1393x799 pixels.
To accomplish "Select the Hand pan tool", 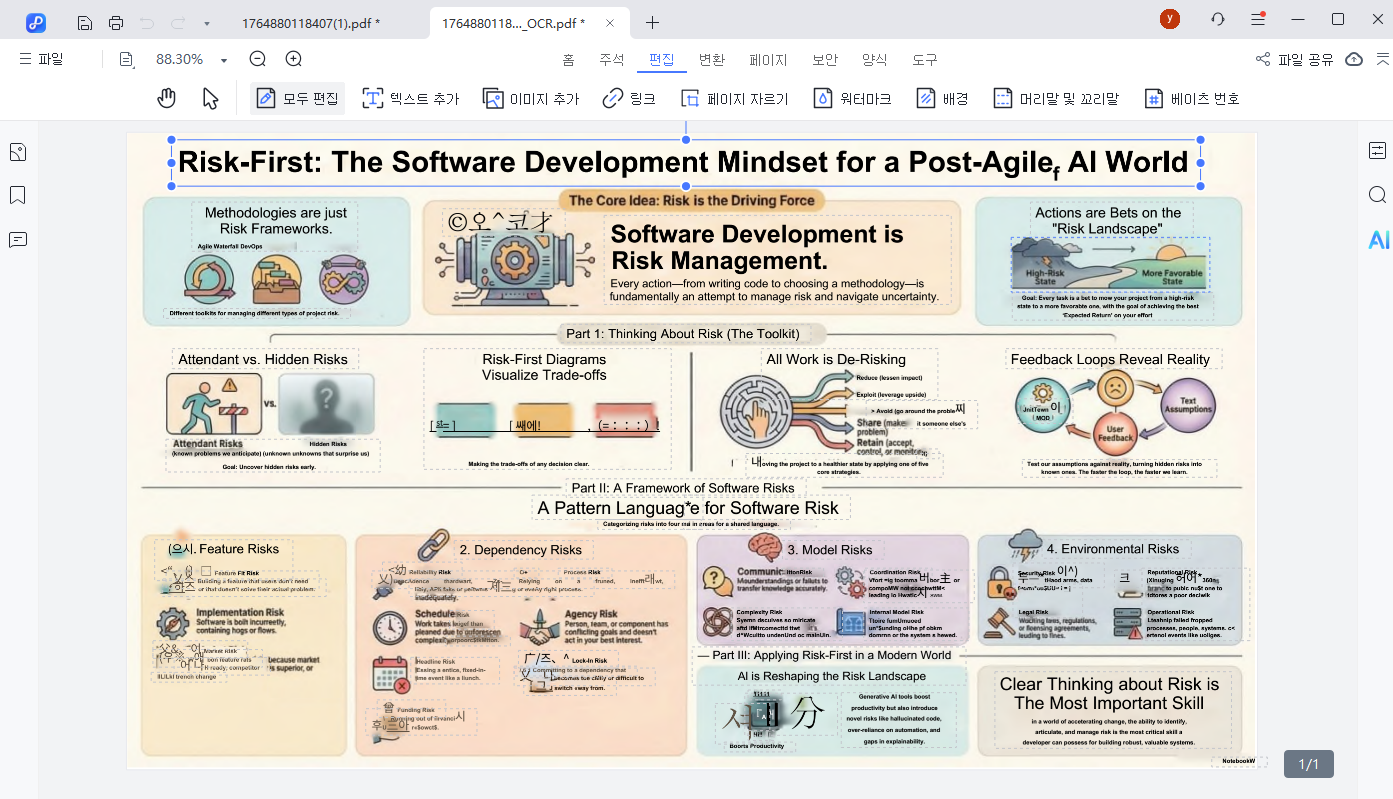I will 167,98.
